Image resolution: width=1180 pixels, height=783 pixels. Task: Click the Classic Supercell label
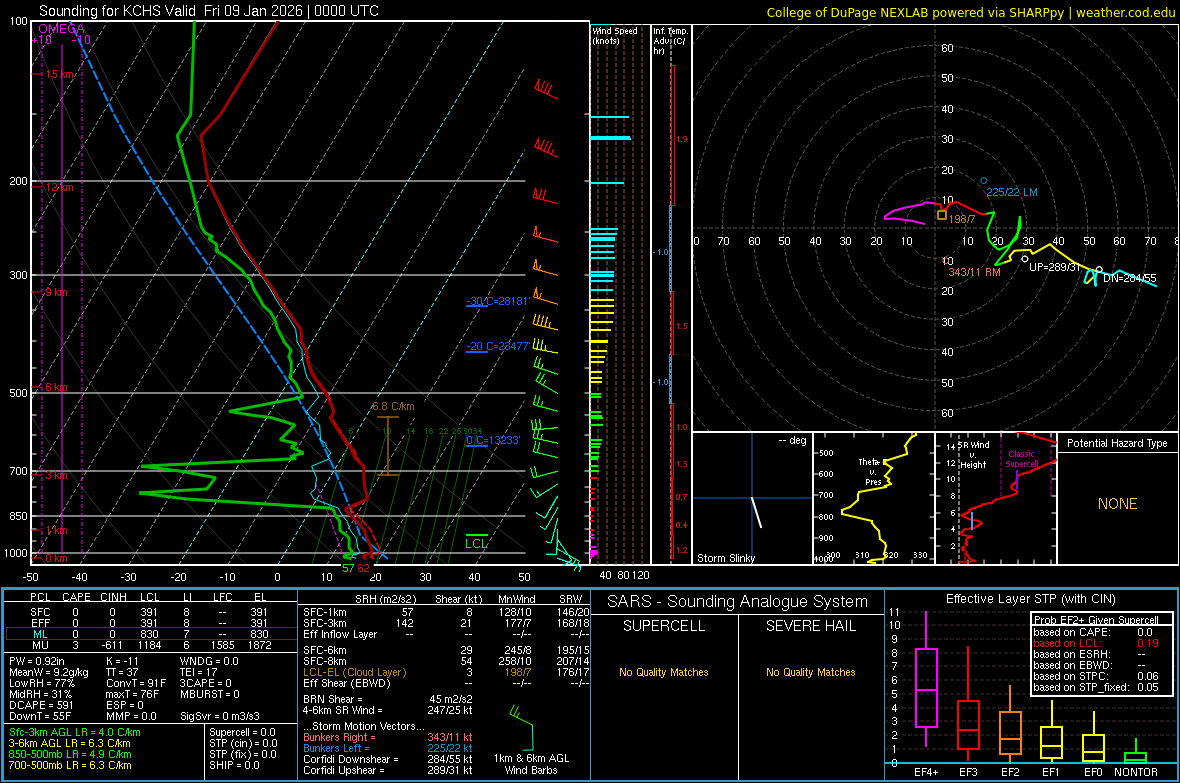point(1021,459)
